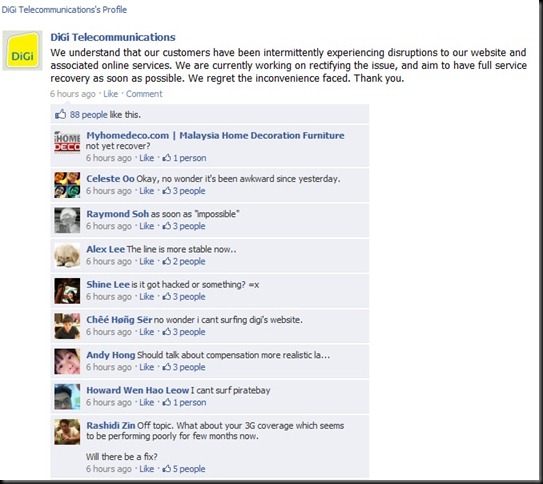Open Alex Lee's puppy profile picture
Viewport: 543px width, 484px height.
(67, 256)
